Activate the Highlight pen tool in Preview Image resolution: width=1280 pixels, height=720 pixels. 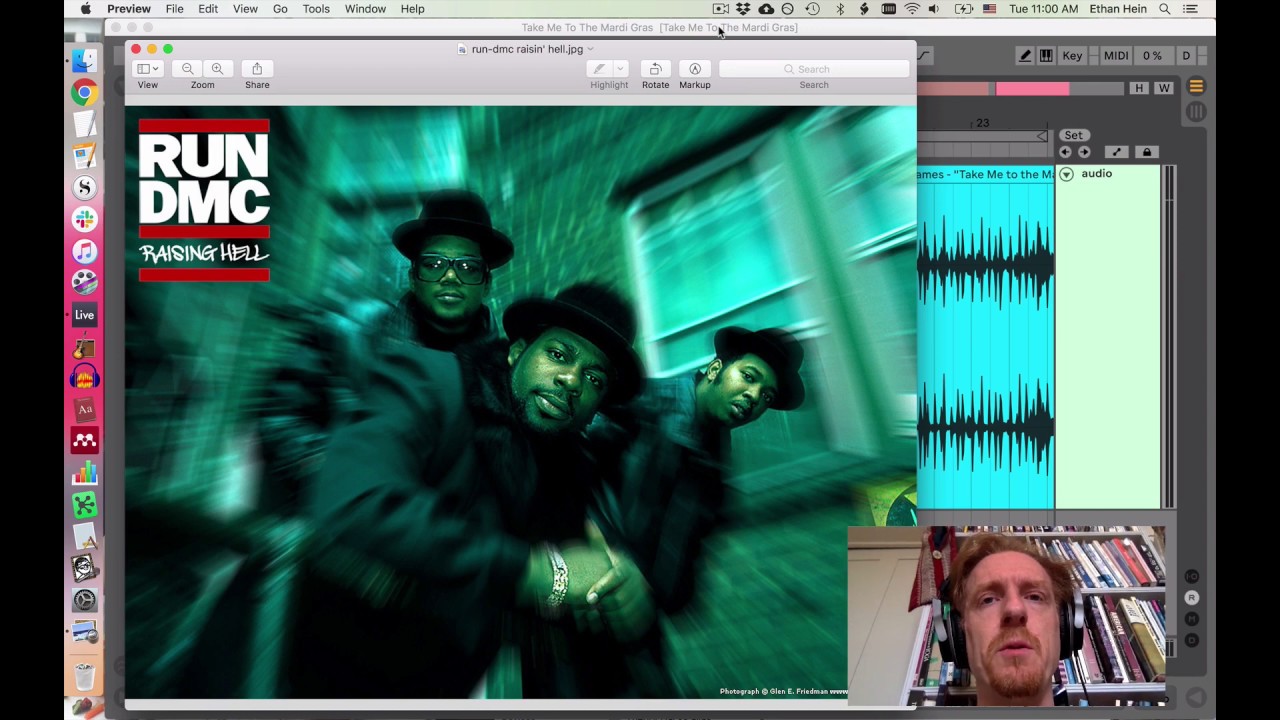[599, 68]
